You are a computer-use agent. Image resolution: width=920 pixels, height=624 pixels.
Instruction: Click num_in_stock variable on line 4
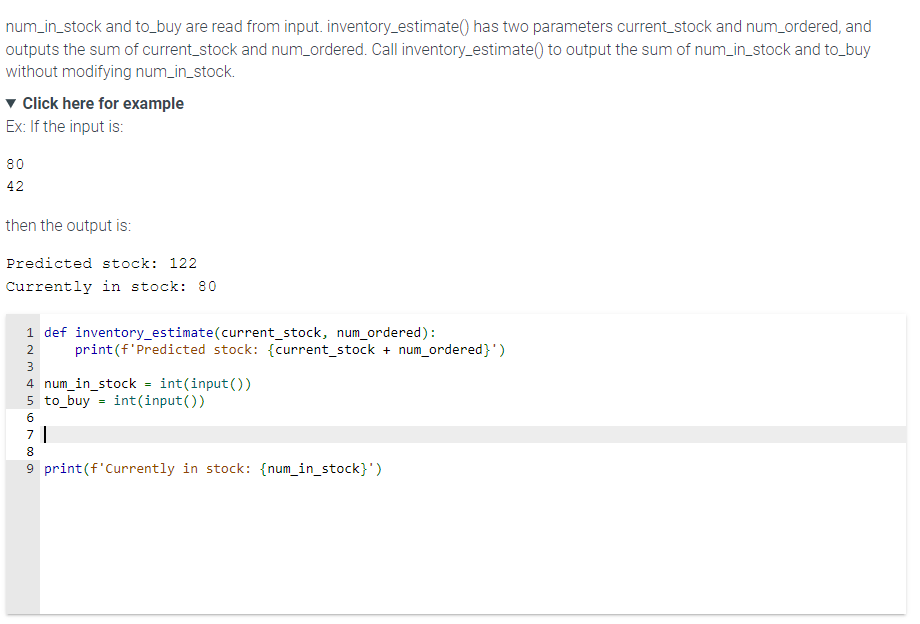pos(89,383)
